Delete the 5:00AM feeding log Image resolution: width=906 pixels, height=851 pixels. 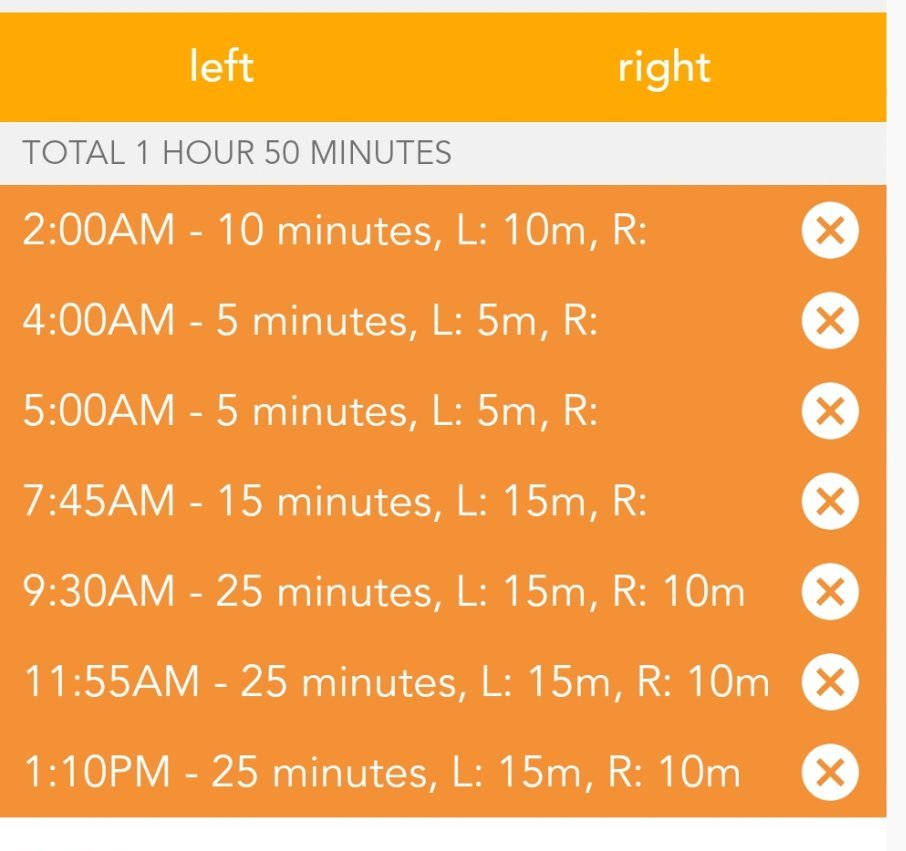[830, 411]
